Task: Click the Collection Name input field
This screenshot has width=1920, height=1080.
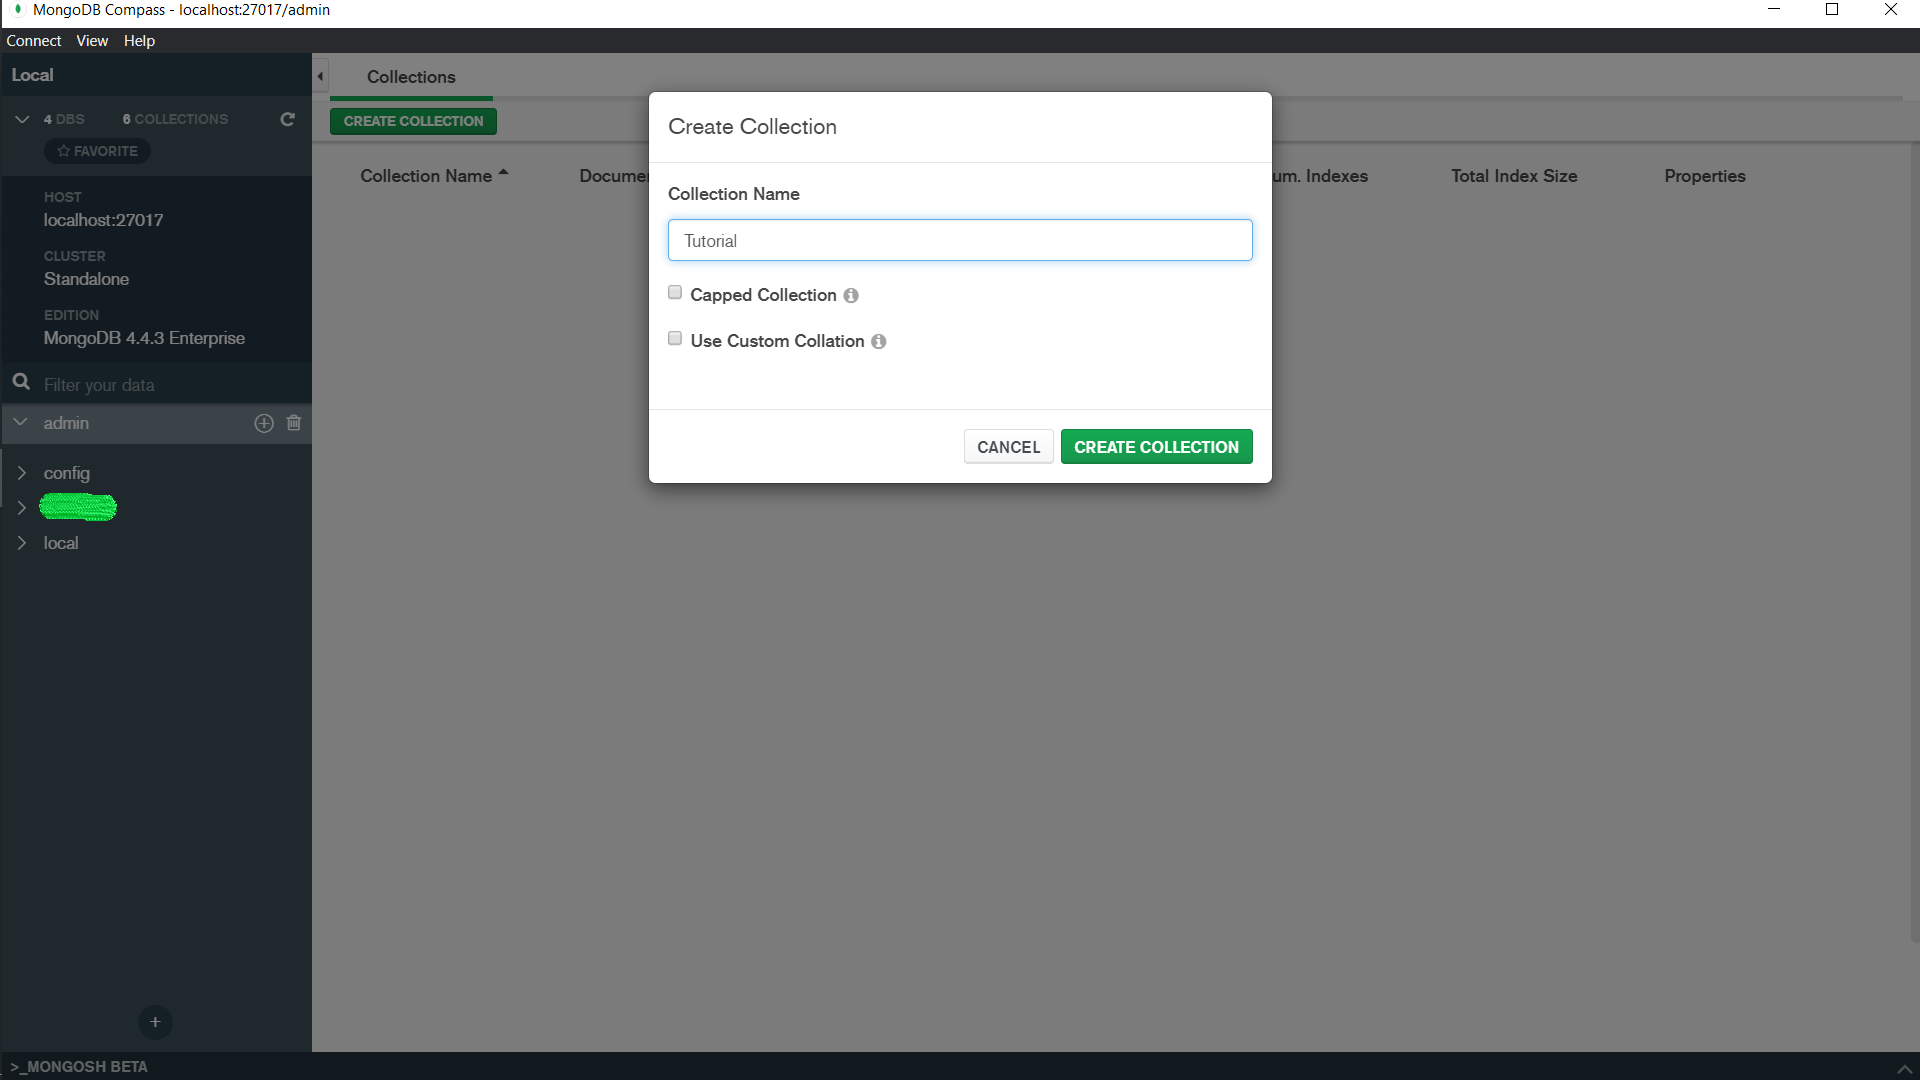Action: tap(959, 240)
